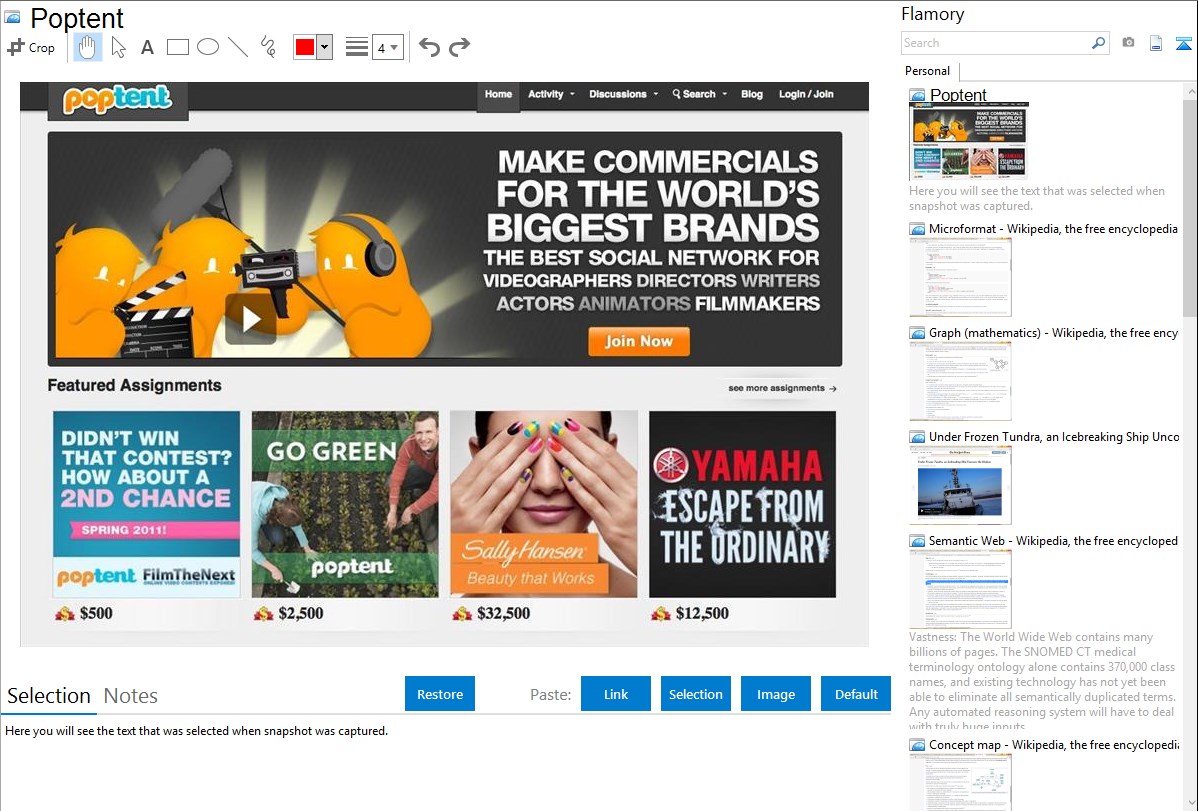Click the Flamory search field
1198x811 pixels.
(x=996, y=43)
